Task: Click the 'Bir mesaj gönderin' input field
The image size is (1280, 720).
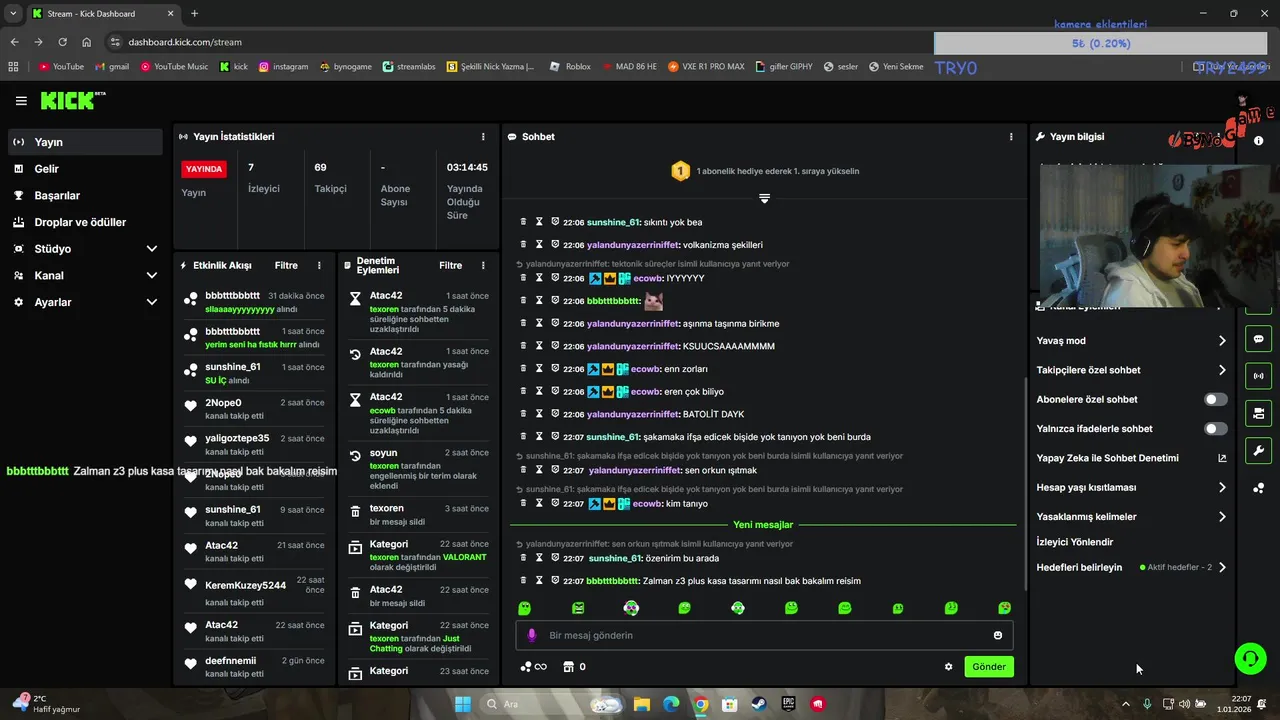Action: click(x=765, y=636)
